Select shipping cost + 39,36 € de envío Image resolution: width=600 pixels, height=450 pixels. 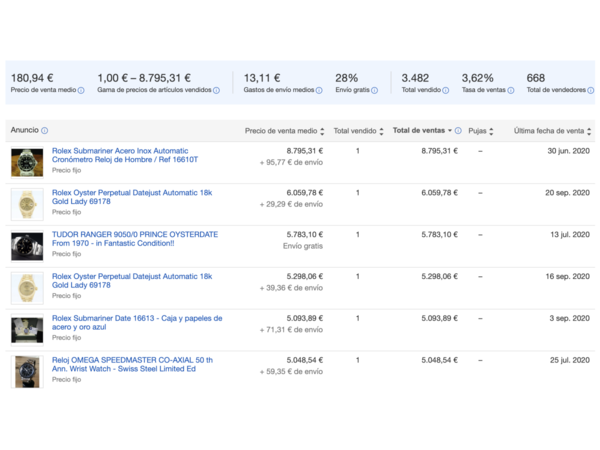(291, 288)
